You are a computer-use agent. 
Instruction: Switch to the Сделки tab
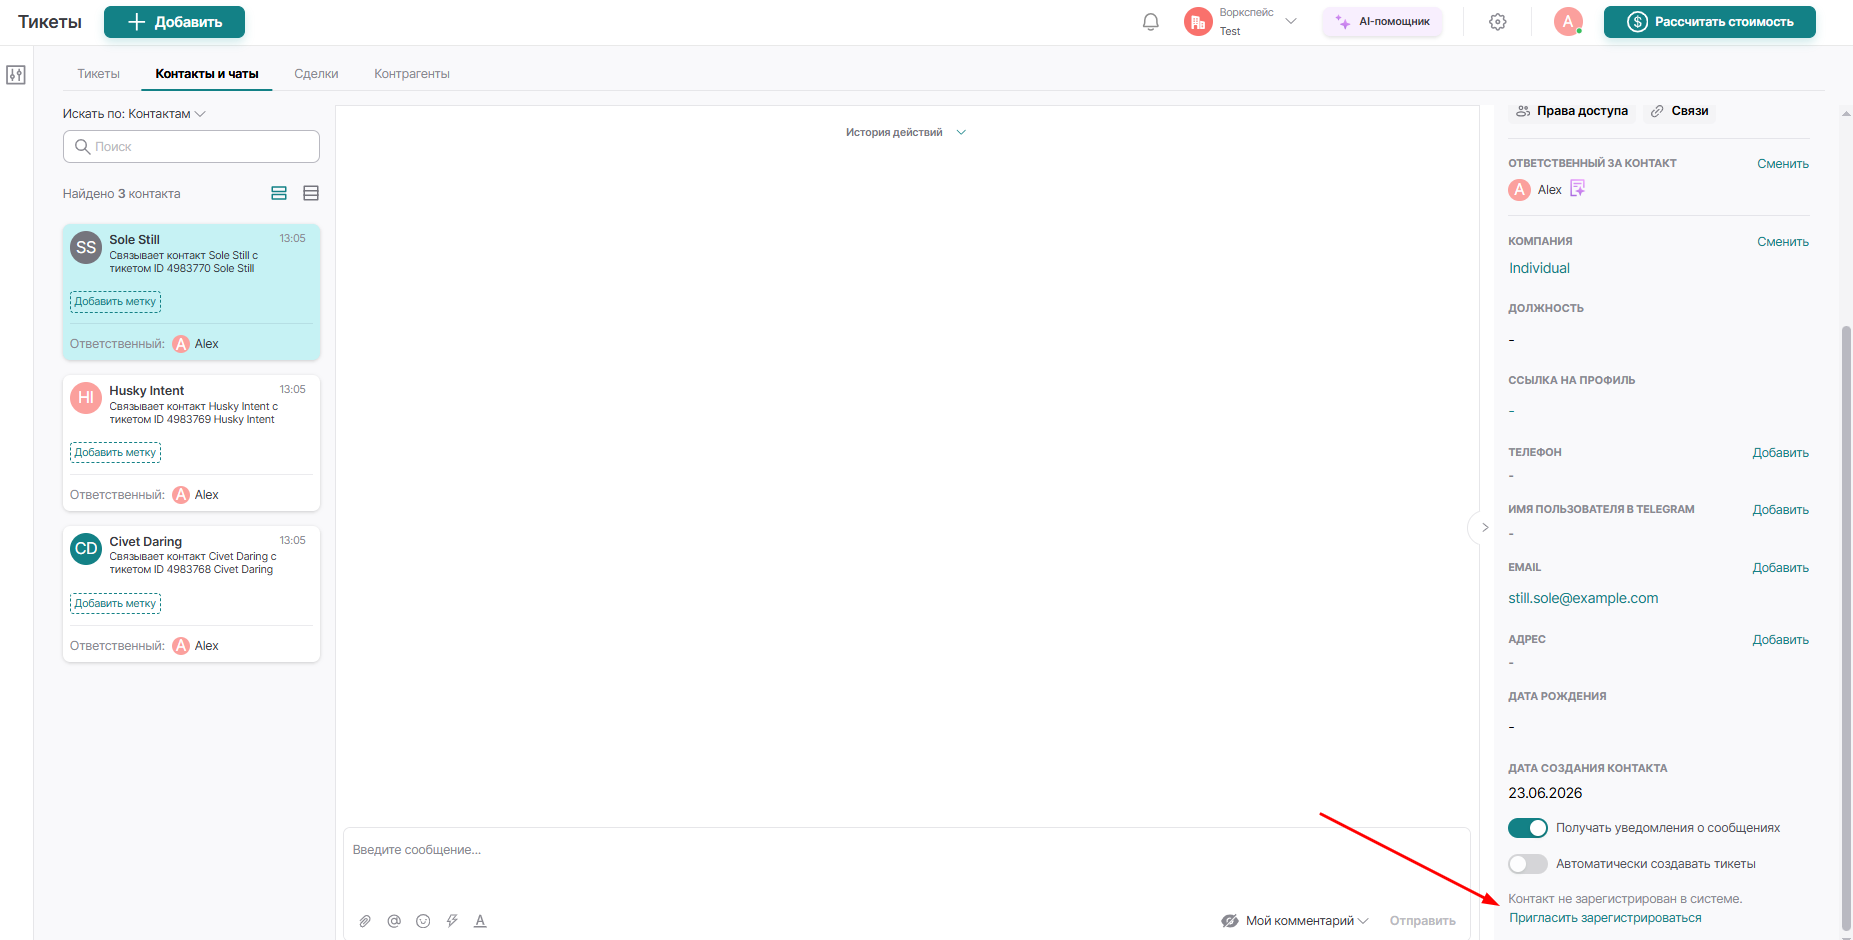pyautogui.click(x=316, y=74)
